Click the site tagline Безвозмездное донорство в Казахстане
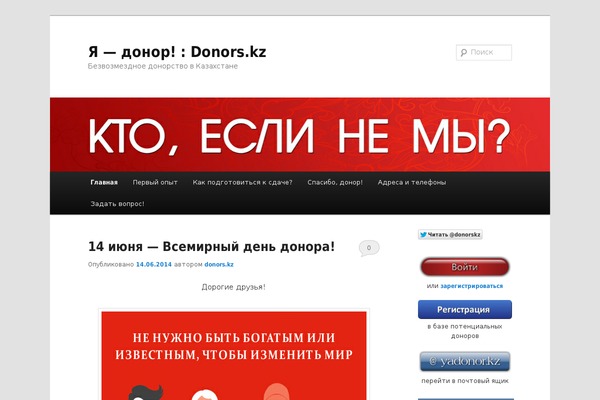 [x=163, y=66]
